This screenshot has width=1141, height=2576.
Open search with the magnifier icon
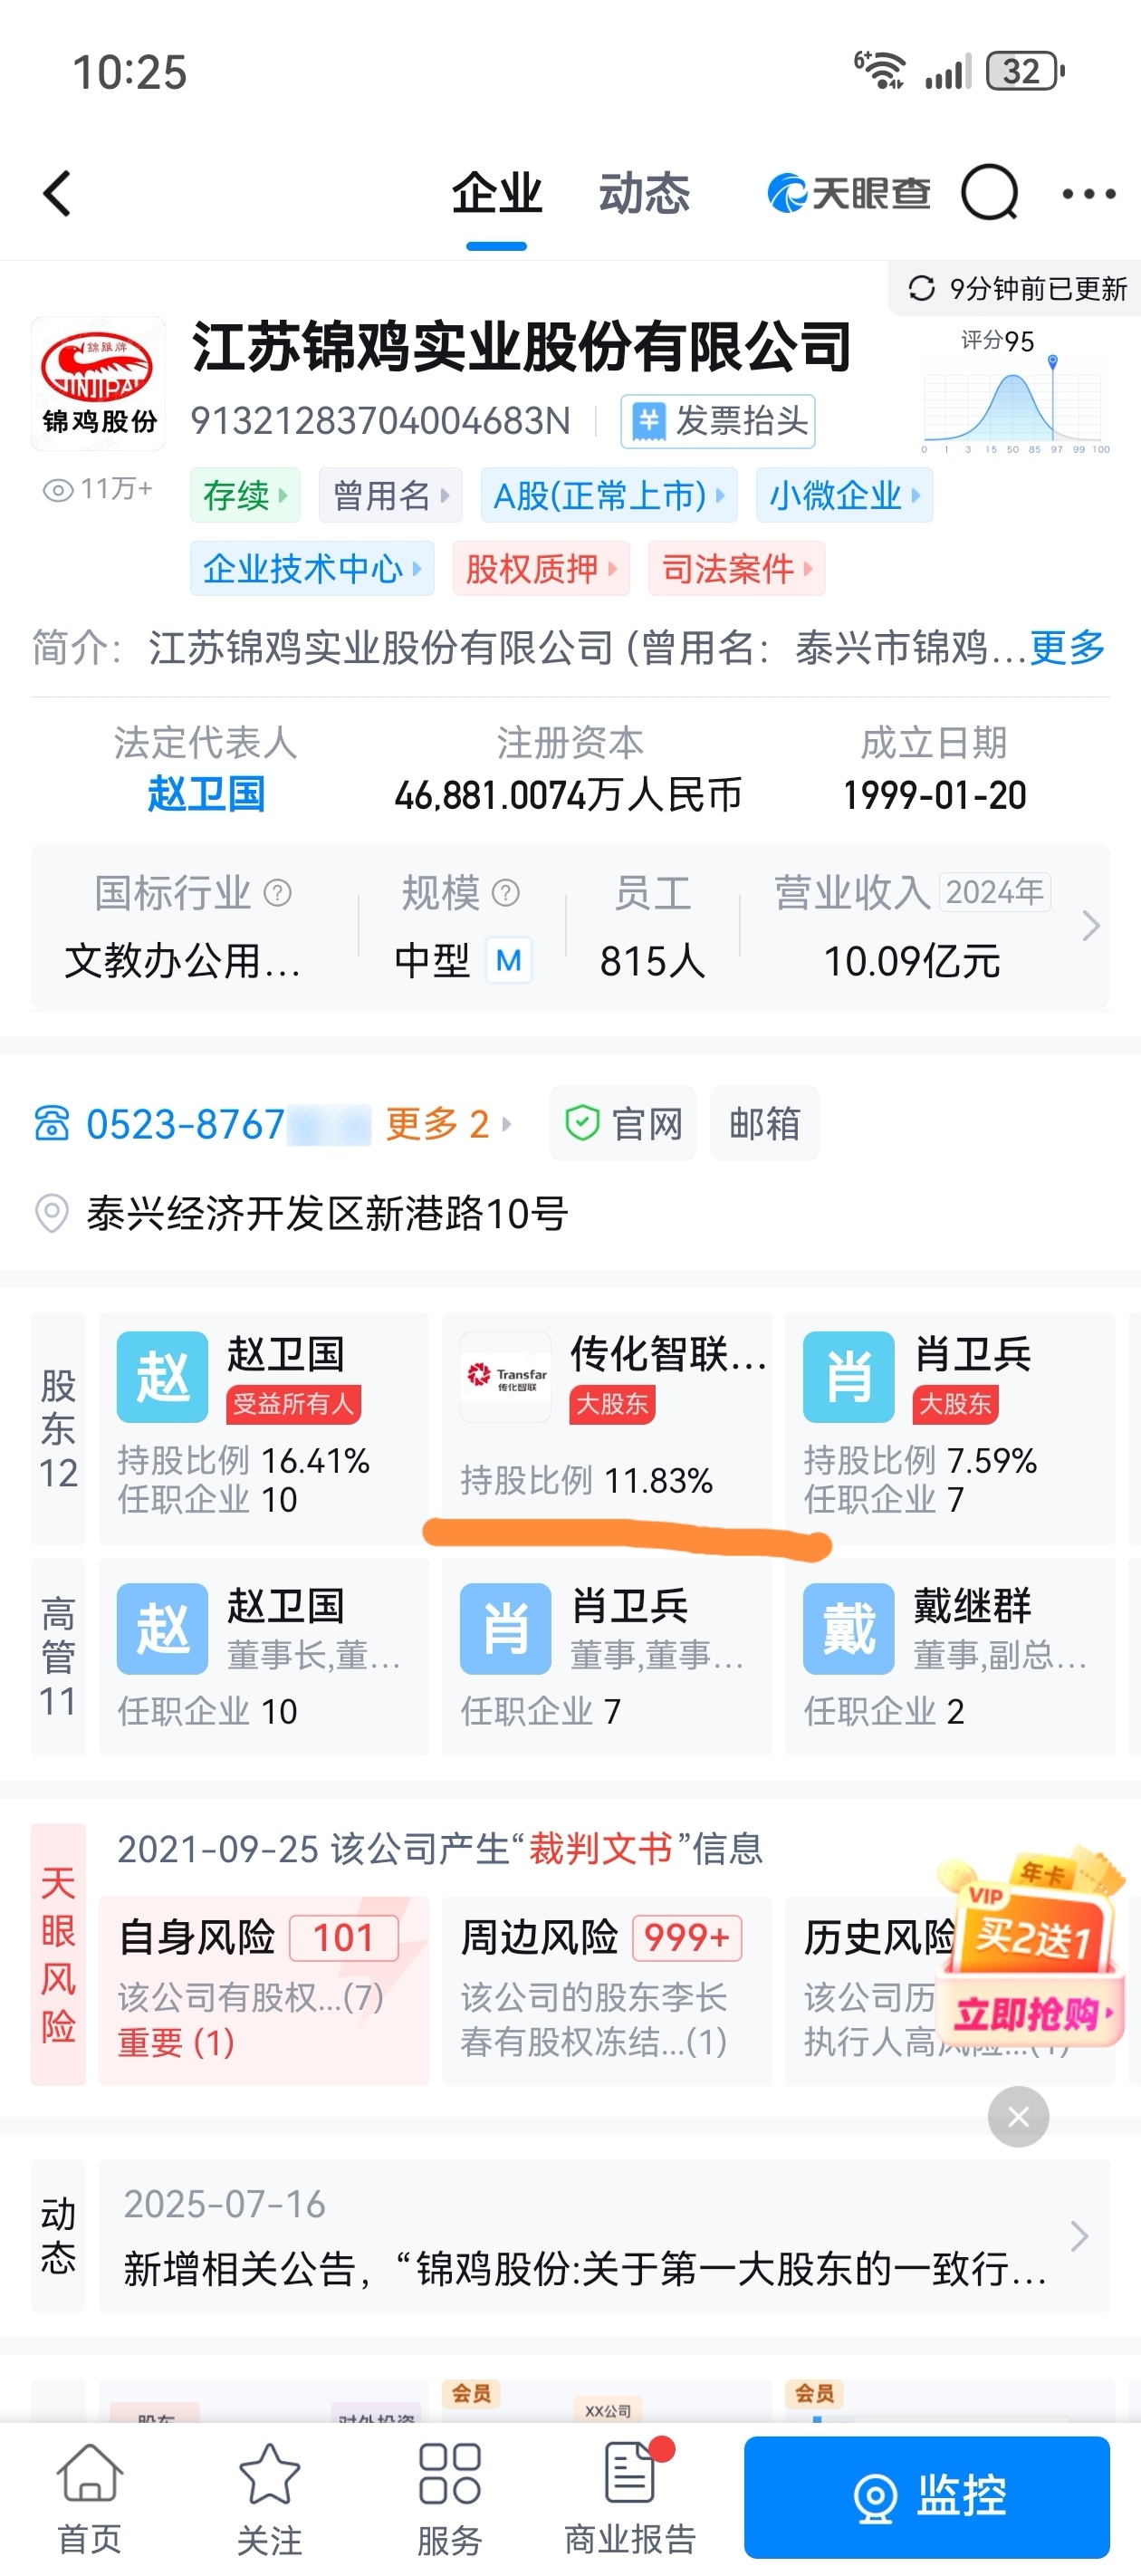[x=989, y=192]
